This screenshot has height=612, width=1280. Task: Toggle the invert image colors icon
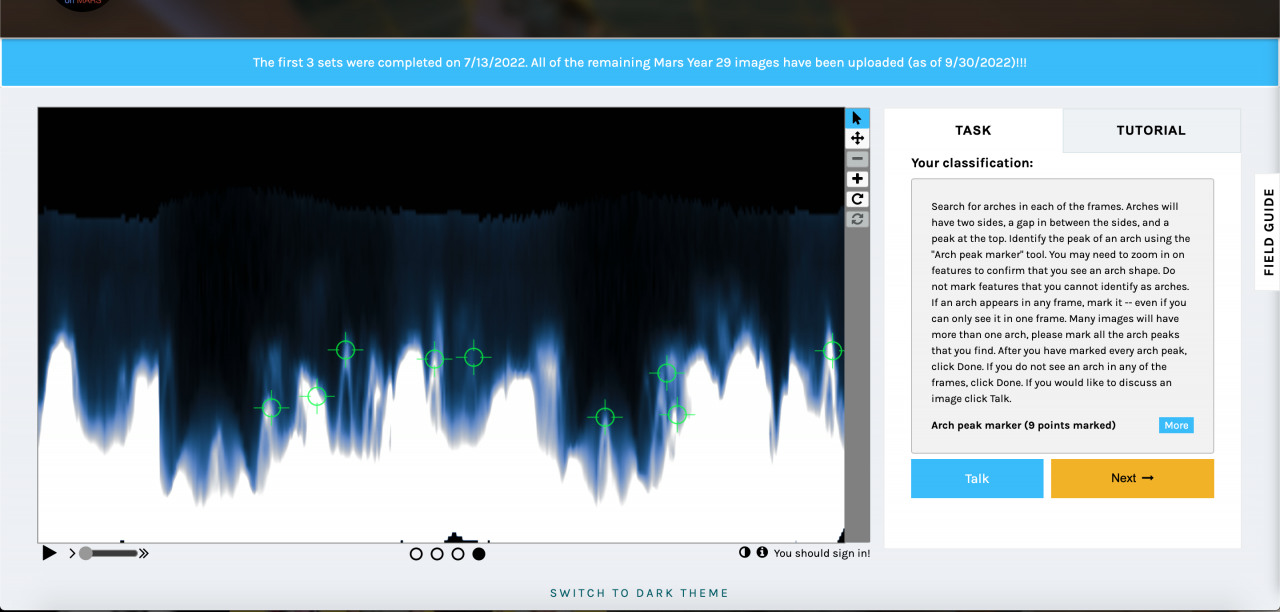coord(744,552)
